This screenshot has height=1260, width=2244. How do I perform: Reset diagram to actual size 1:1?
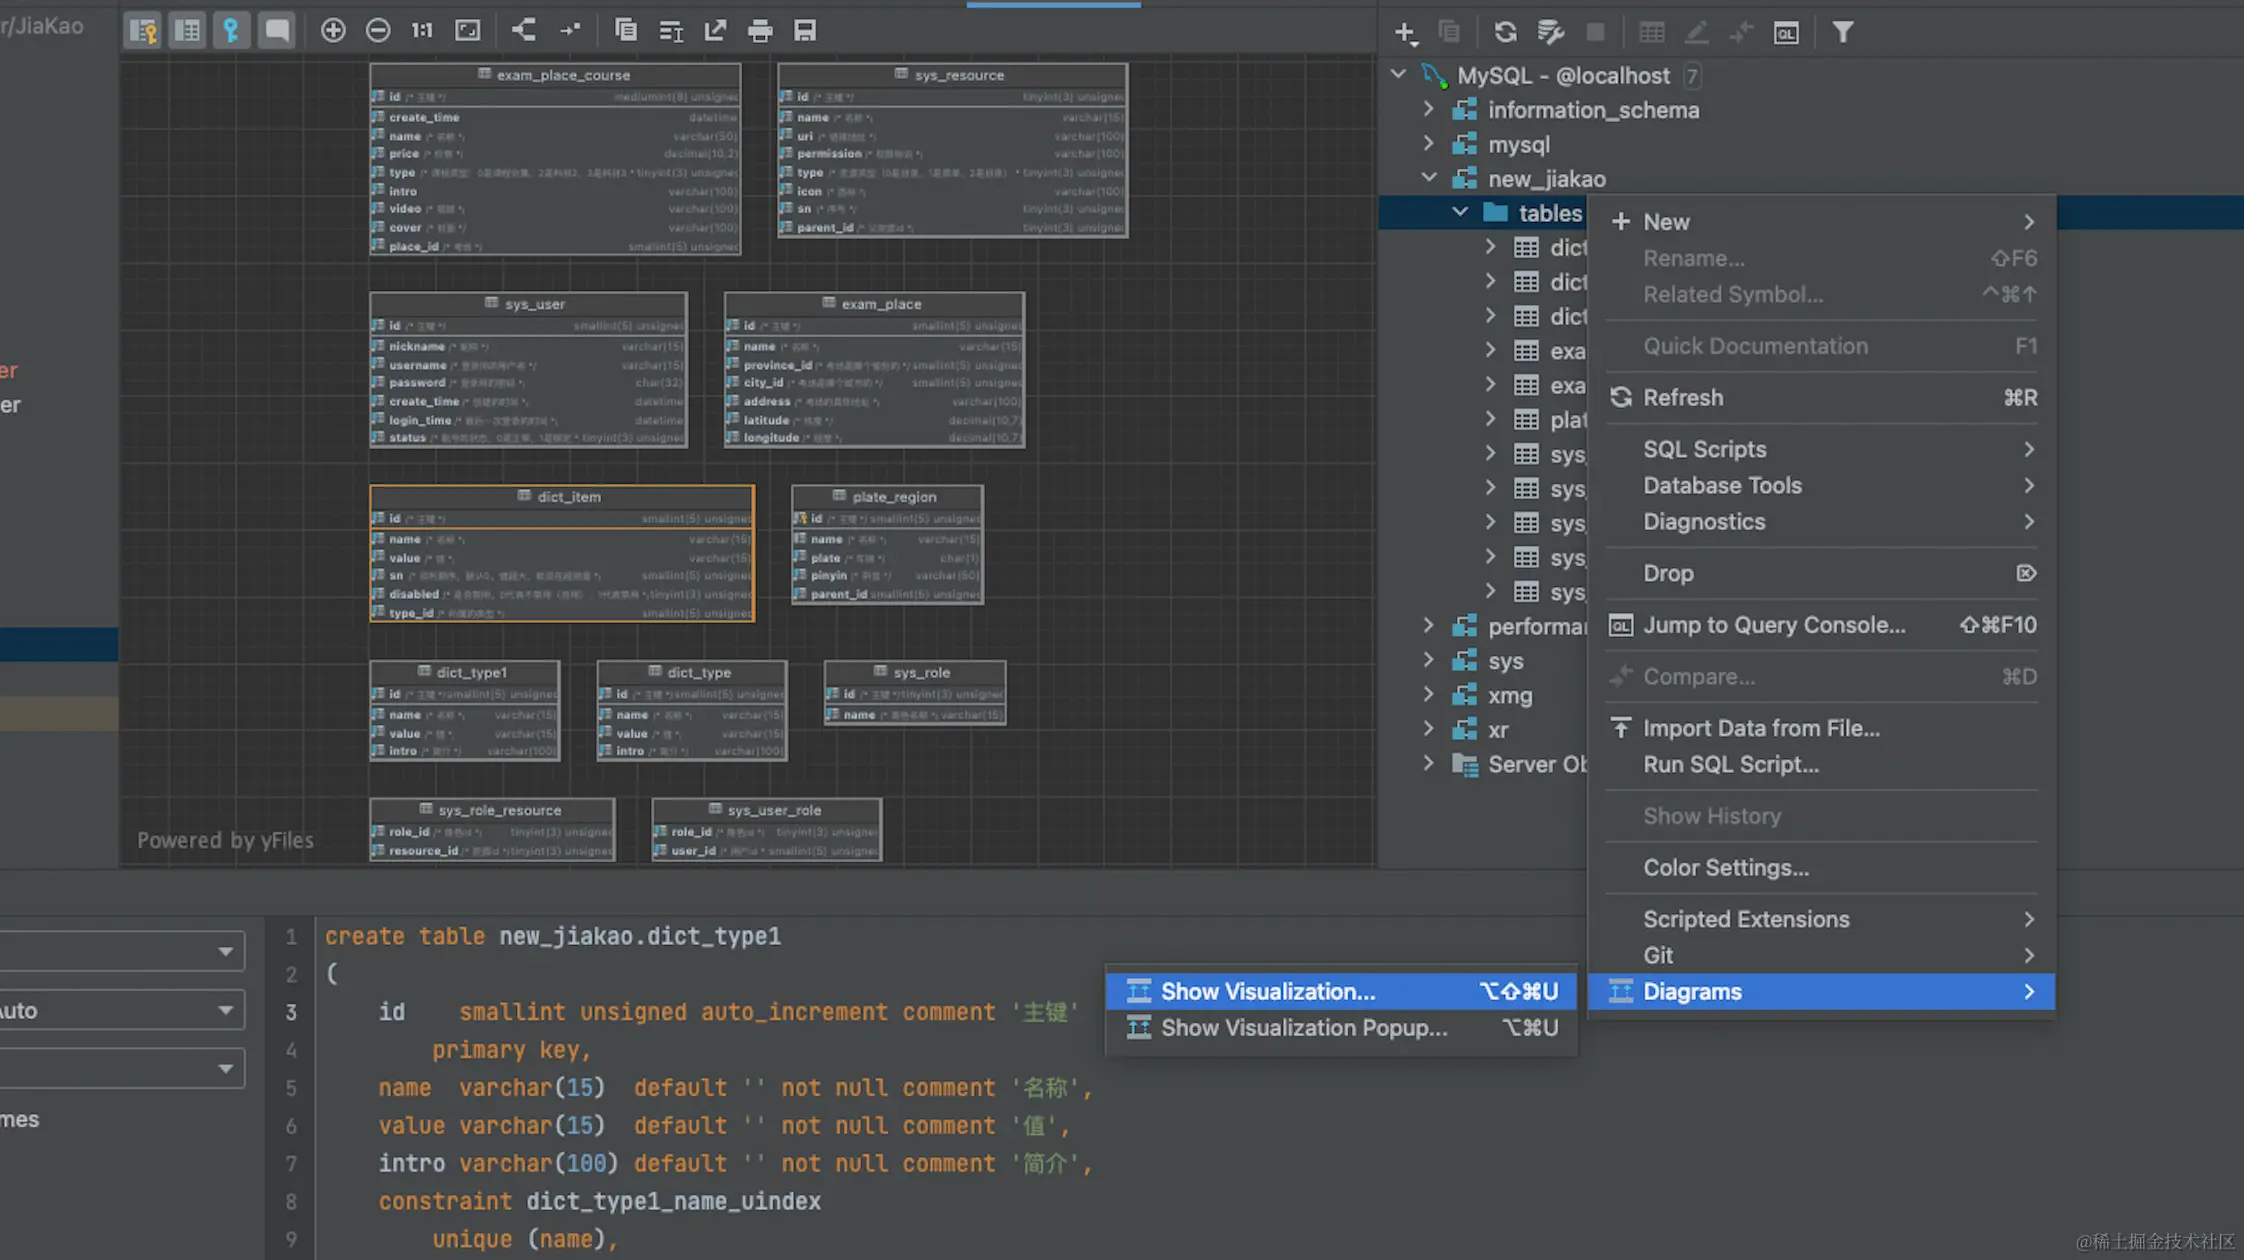coord(422,31)
